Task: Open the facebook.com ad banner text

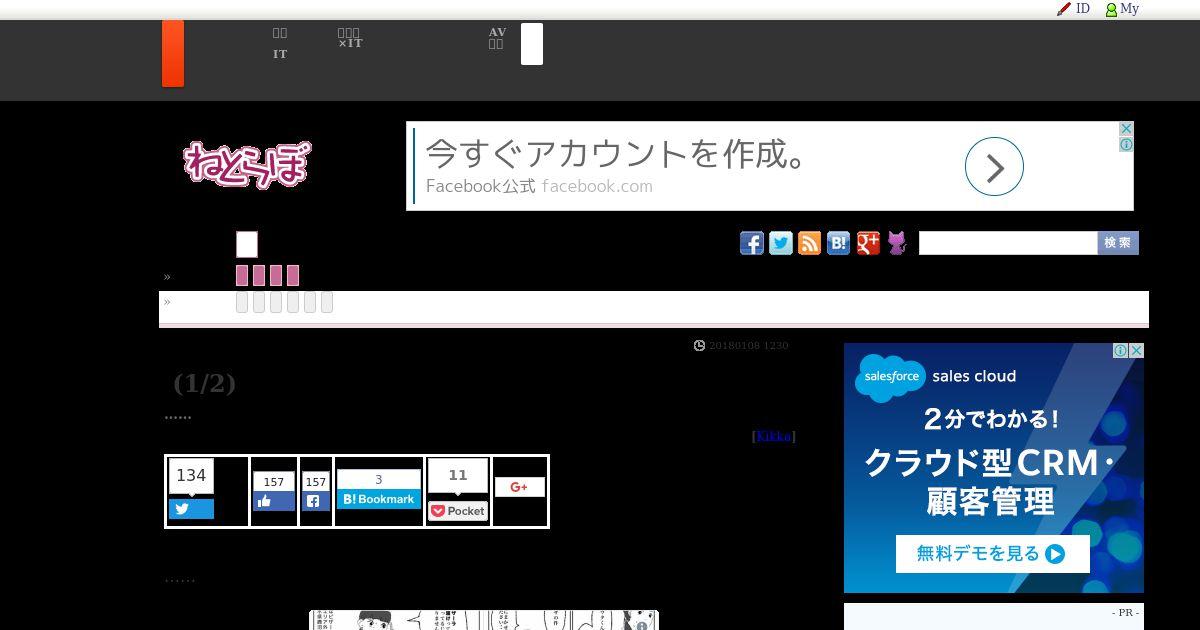Action: (597, 186)
